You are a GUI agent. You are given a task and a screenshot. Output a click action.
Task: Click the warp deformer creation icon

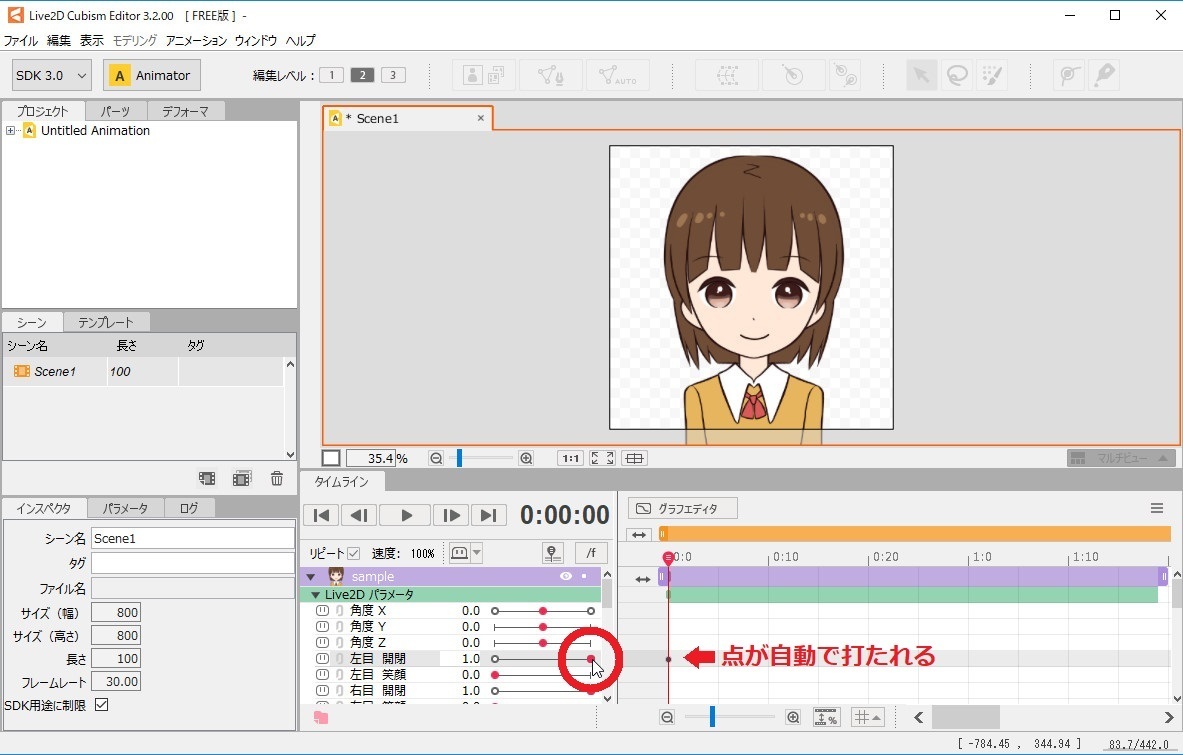727,75
